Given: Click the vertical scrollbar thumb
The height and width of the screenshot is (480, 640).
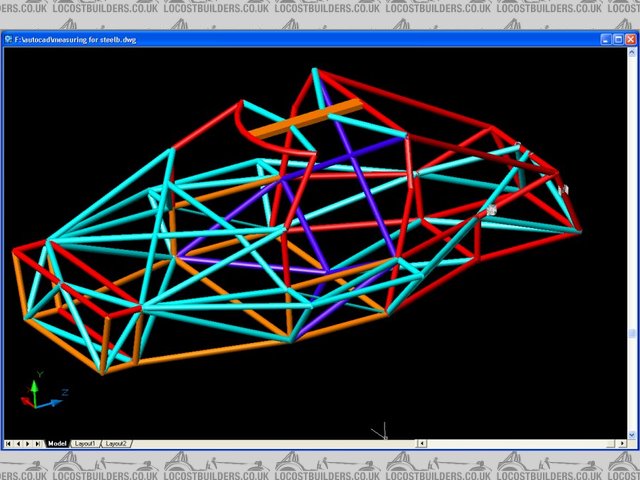Looking at the screenshot, I should (x=632, y=333).
